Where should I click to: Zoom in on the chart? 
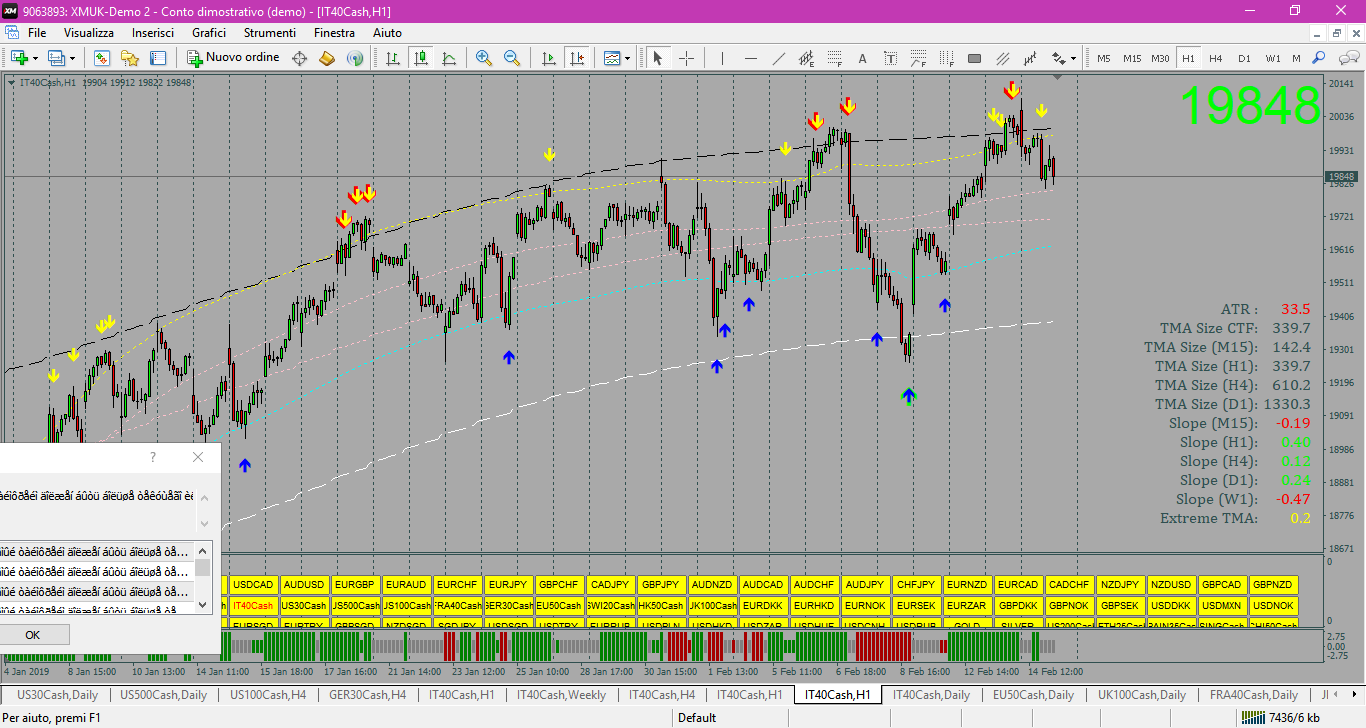pos(484,58)
